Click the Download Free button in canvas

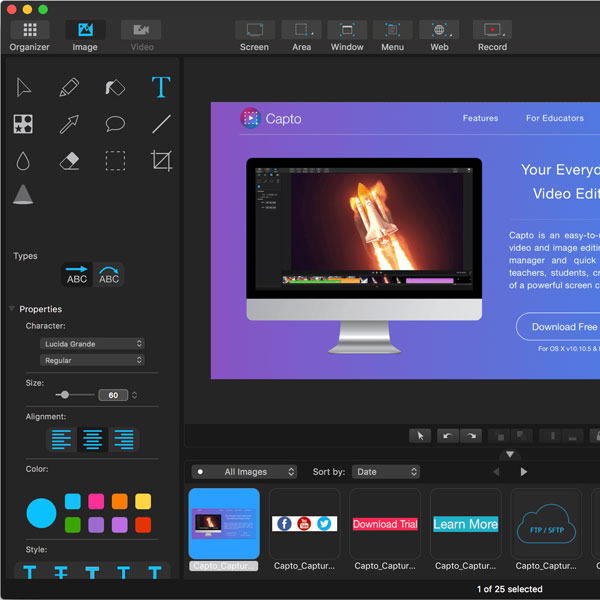pos(559,327)
